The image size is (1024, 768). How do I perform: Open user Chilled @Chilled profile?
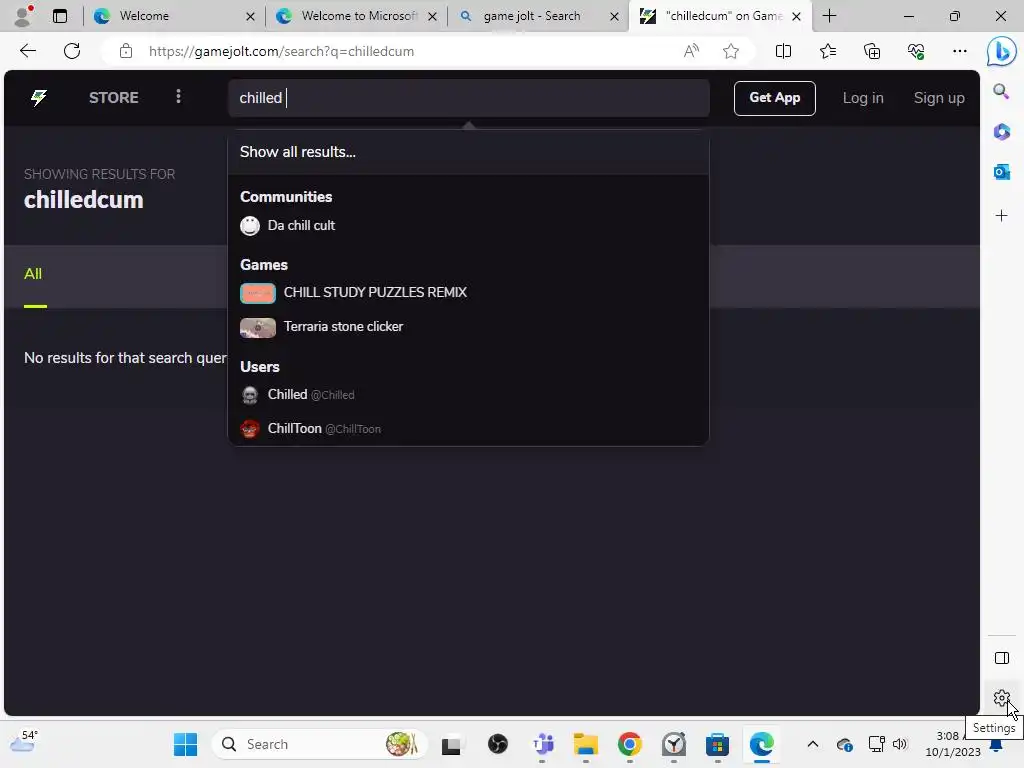pos(311,394)
